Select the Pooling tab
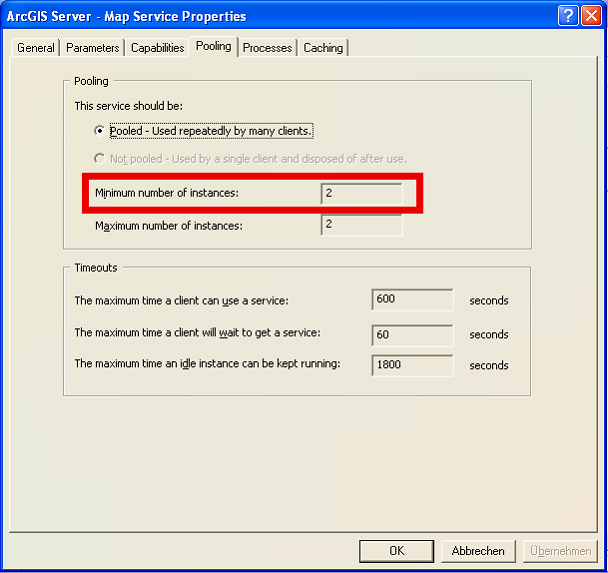Viewport: 608px width, 573px height. click(213, 46)
